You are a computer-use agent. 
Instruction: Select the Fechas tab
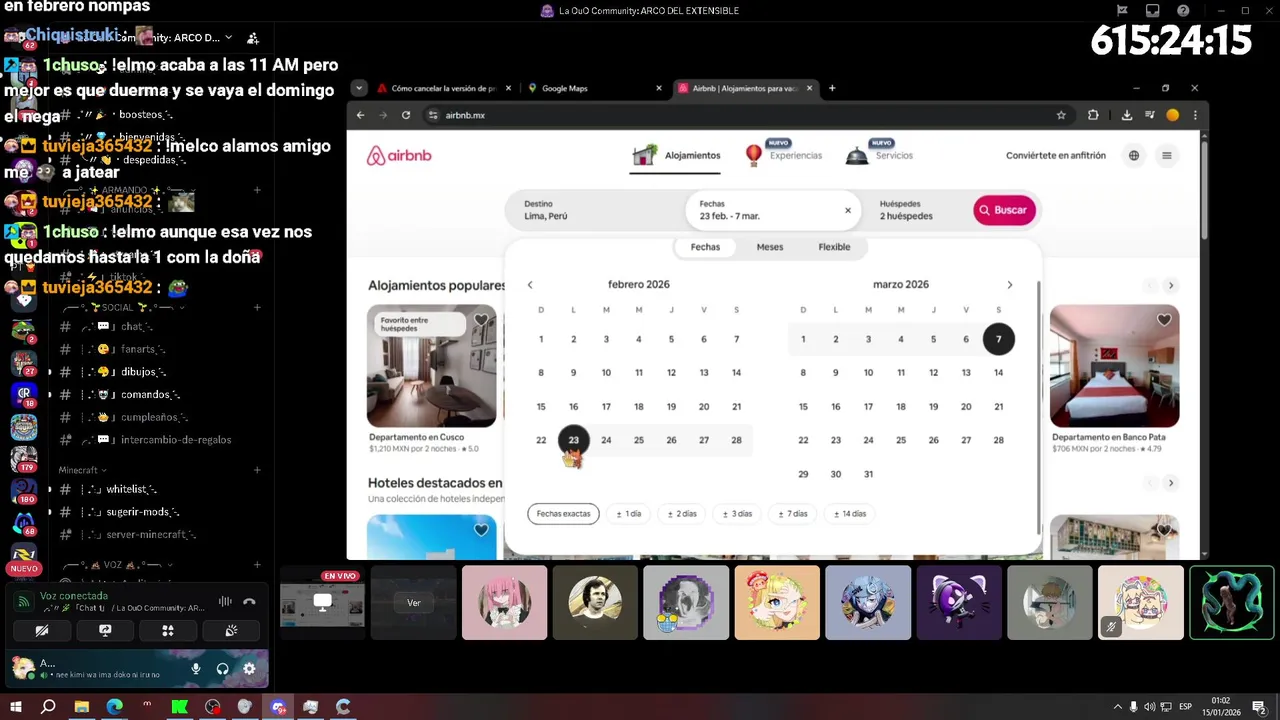(x=705, y=247)
